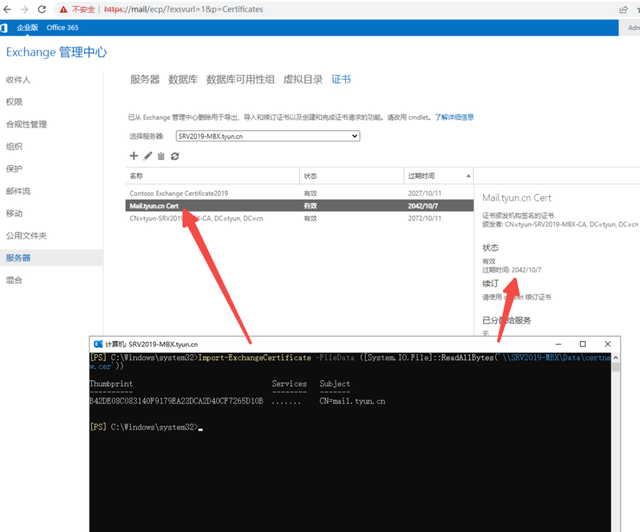Switch to 证书 tab

[x=341, y=79]
